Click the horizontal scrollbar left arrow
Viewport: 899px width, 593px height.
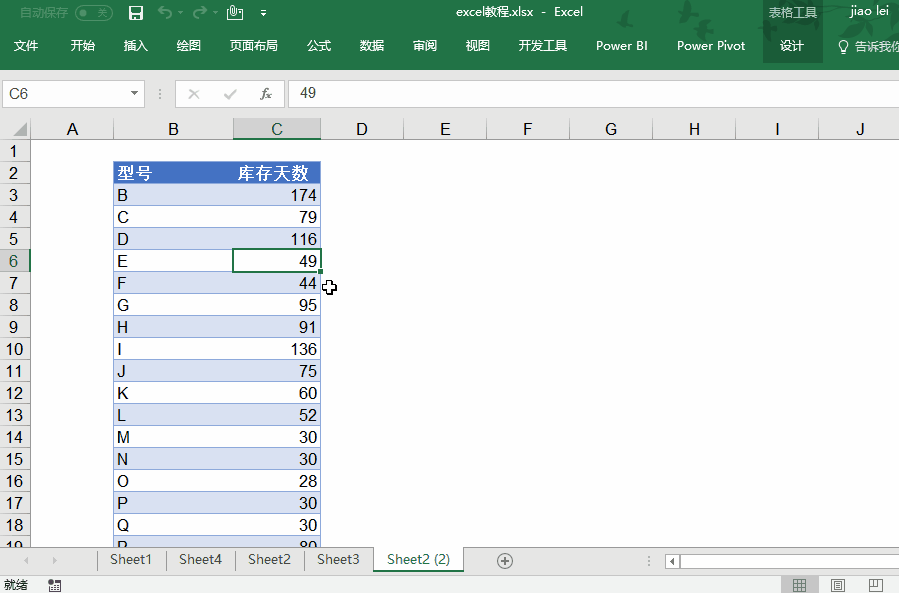pos(673,561)
